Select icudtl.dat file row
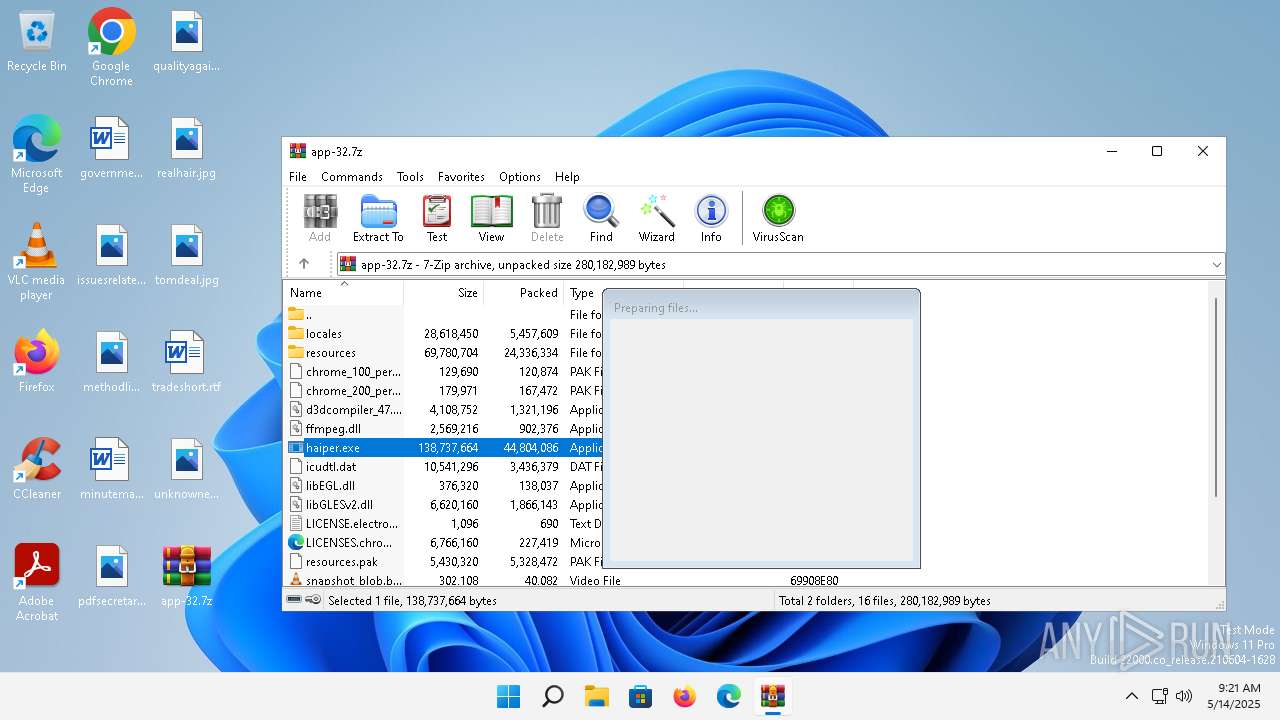1280x720 pixels. (444, 467)
